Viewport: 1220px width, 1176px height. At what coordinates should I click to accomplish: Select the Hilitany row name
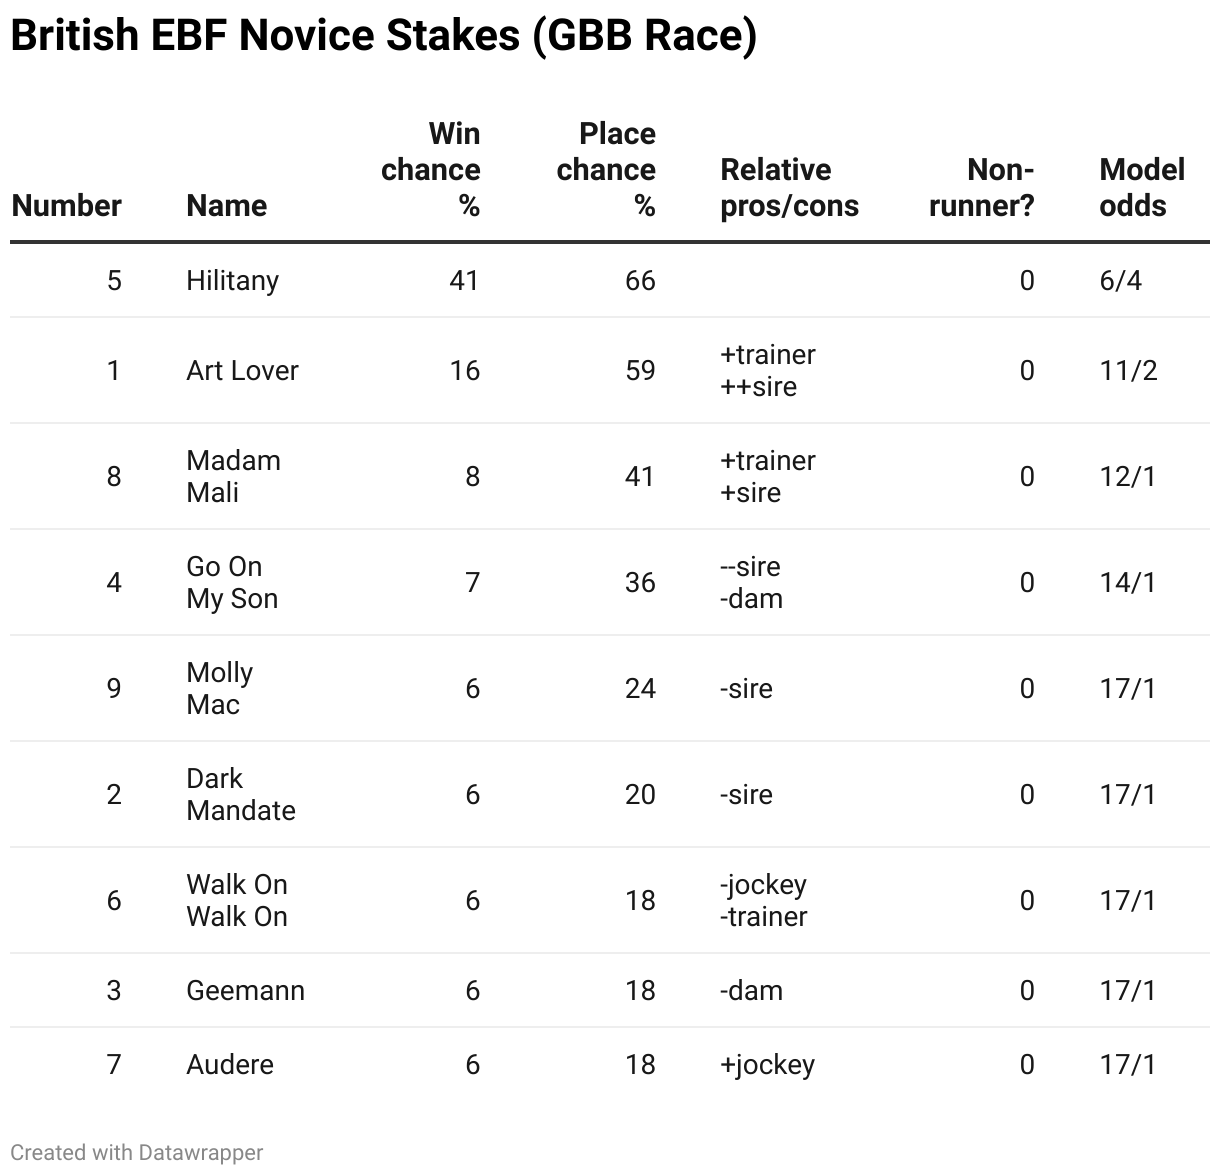pos(233,281)
